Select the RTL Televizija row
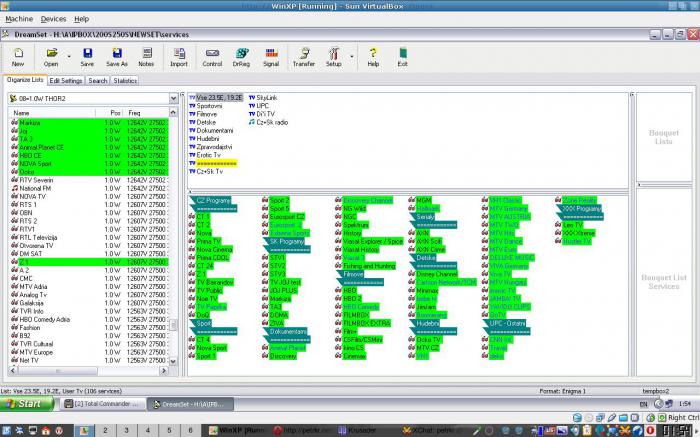 pyautogui.click(x=89, y=237)
